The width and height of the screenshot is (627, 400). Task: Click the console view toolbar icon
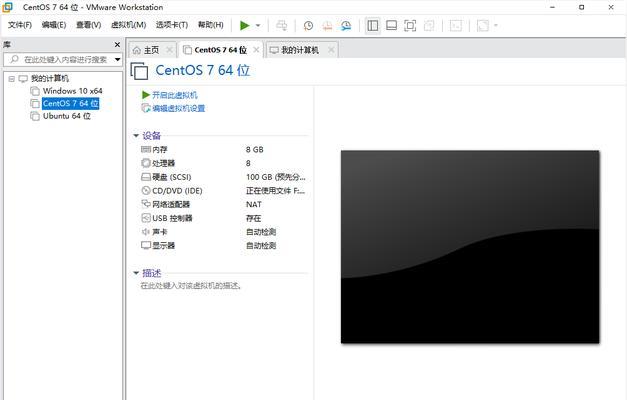456,26
